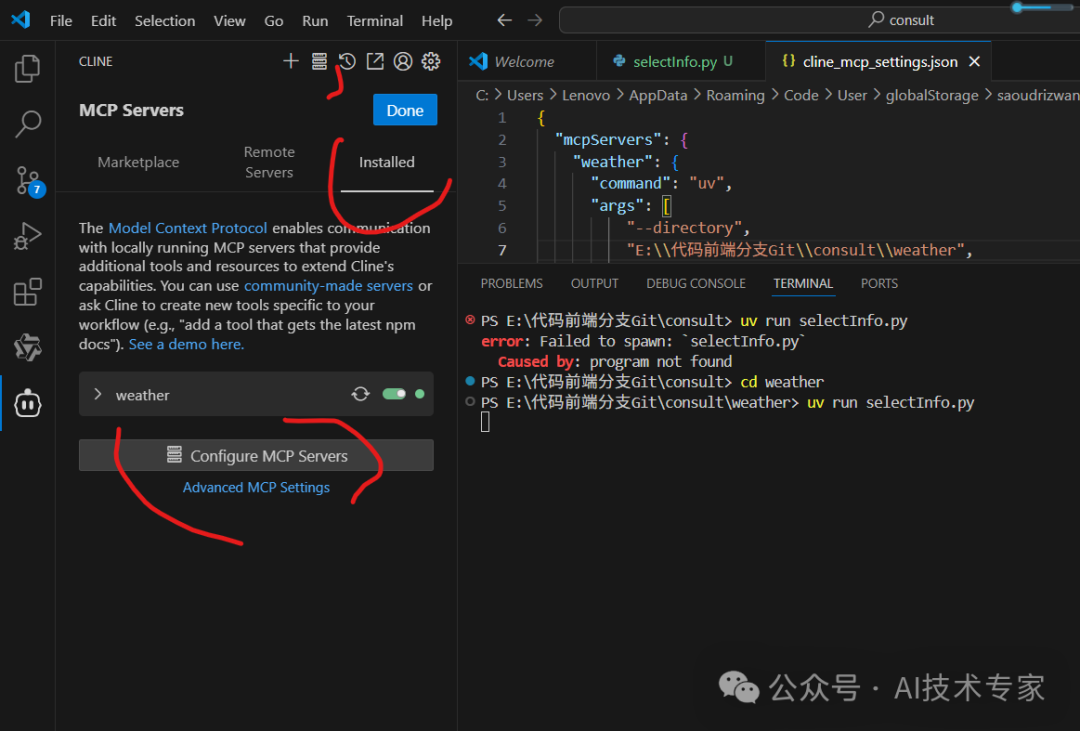Click the "mcpServers" key on line 2
This screenshot has width=1080, height=731.
[607, 139]
